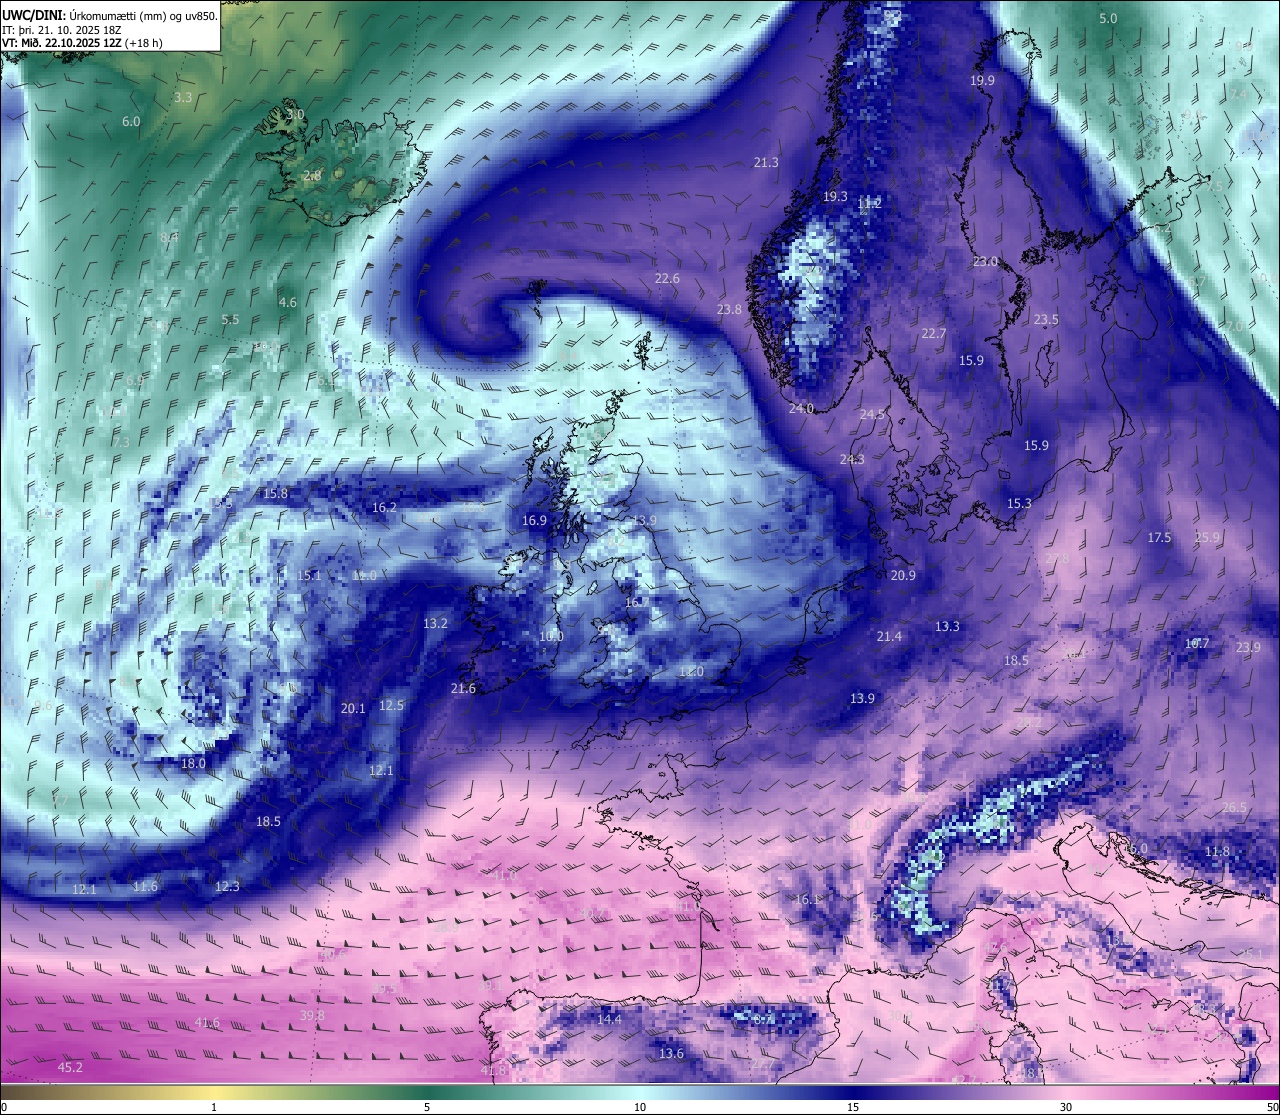The height and width of the screenshot is (1115, 1280).
Task: Click the value '10.0' over Wales
Action: pos(551,636)
